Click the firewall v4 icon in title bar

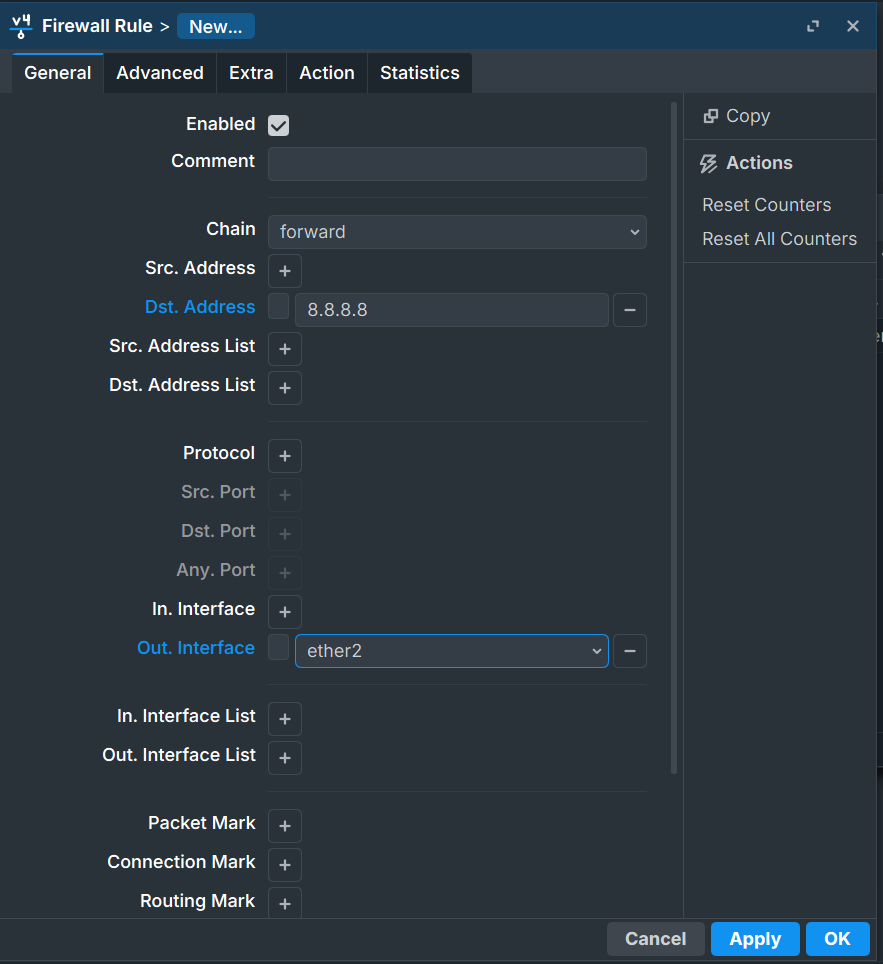(x=21, y=26)
